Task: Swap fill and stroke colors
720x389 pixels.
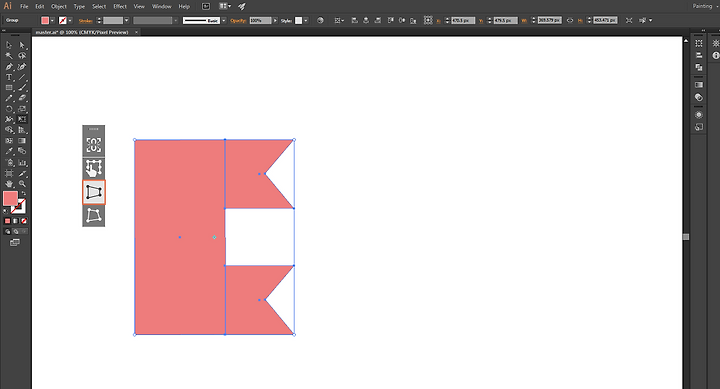Action: [23, 193]
